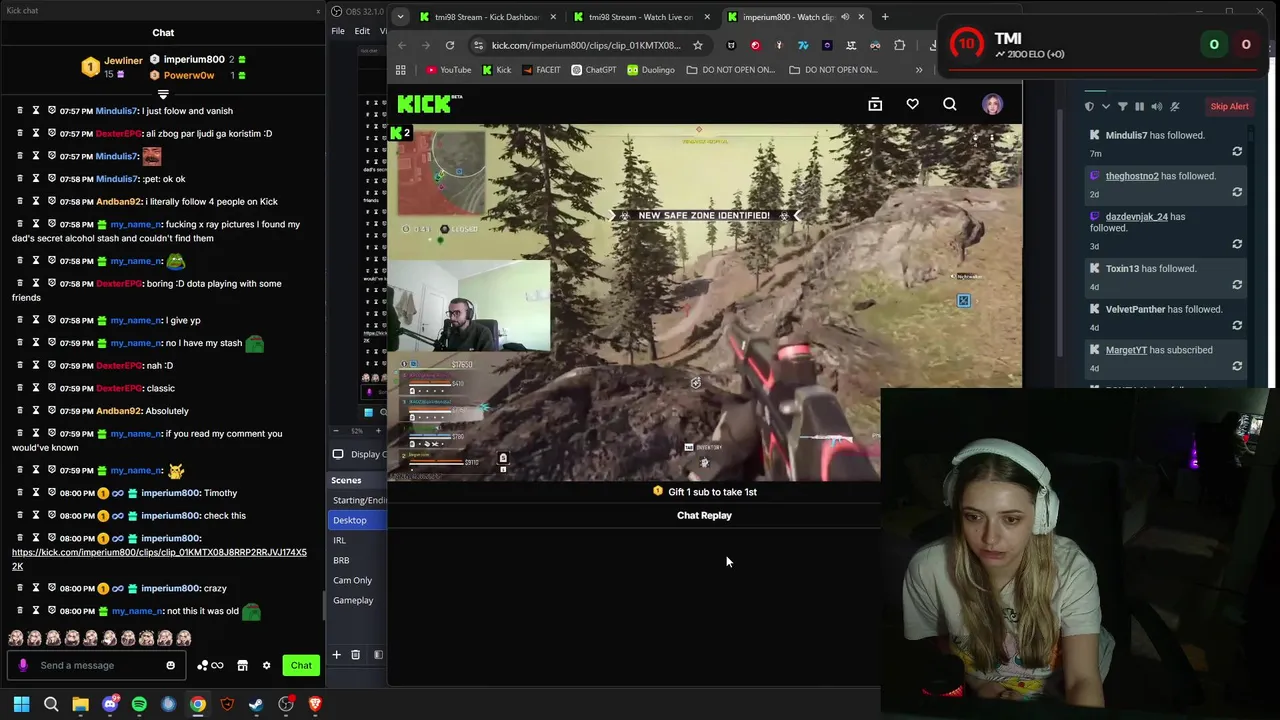The width and height of the screenshot is (1280, 720).
Task: Click the Chrome address bar URL
Action: [x=586, y=45]
